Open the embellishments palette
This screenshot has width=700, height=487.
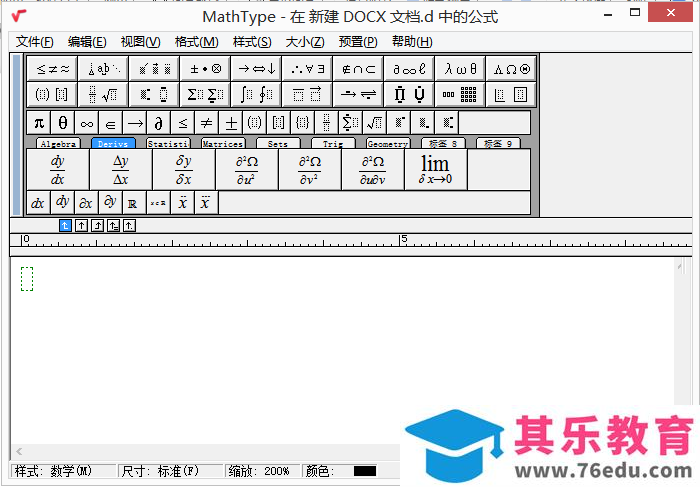(154, 69)
